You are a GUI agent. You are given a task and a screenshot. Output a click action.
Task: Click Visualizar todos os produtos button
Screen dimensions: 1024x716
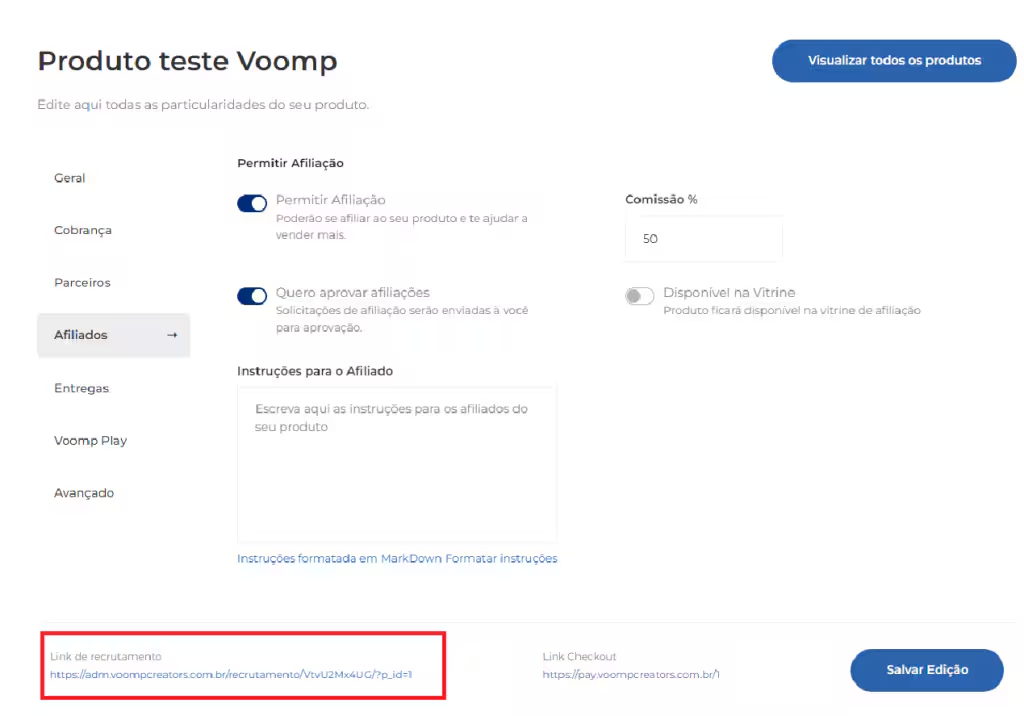click(x=894, y=61)
